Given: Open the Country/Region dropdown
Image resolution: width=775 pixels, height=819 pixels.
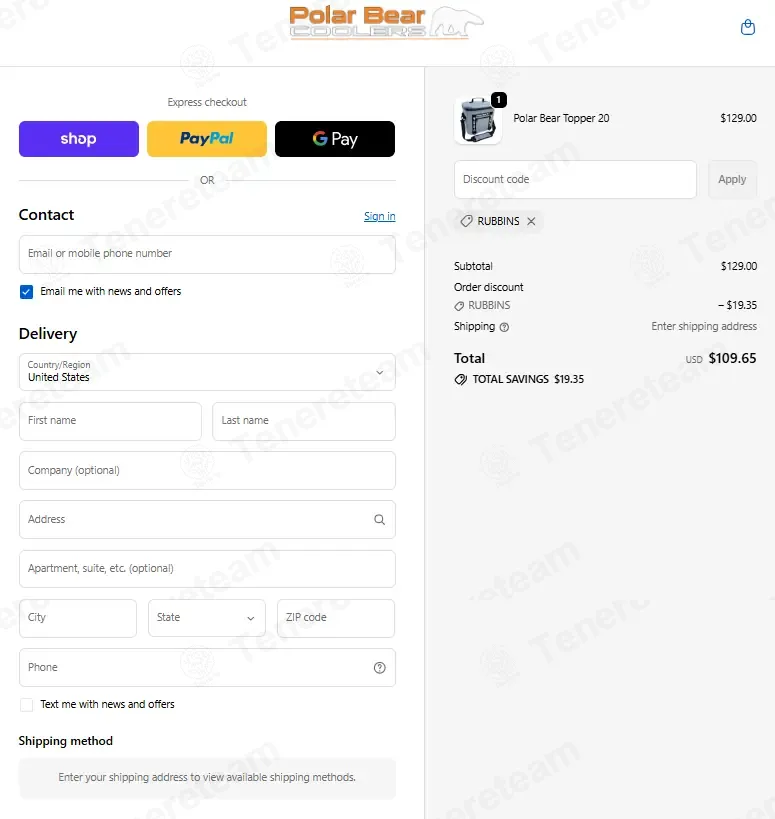Looking at the screenshot, I should pyautogui.click(x=207, y=372).
